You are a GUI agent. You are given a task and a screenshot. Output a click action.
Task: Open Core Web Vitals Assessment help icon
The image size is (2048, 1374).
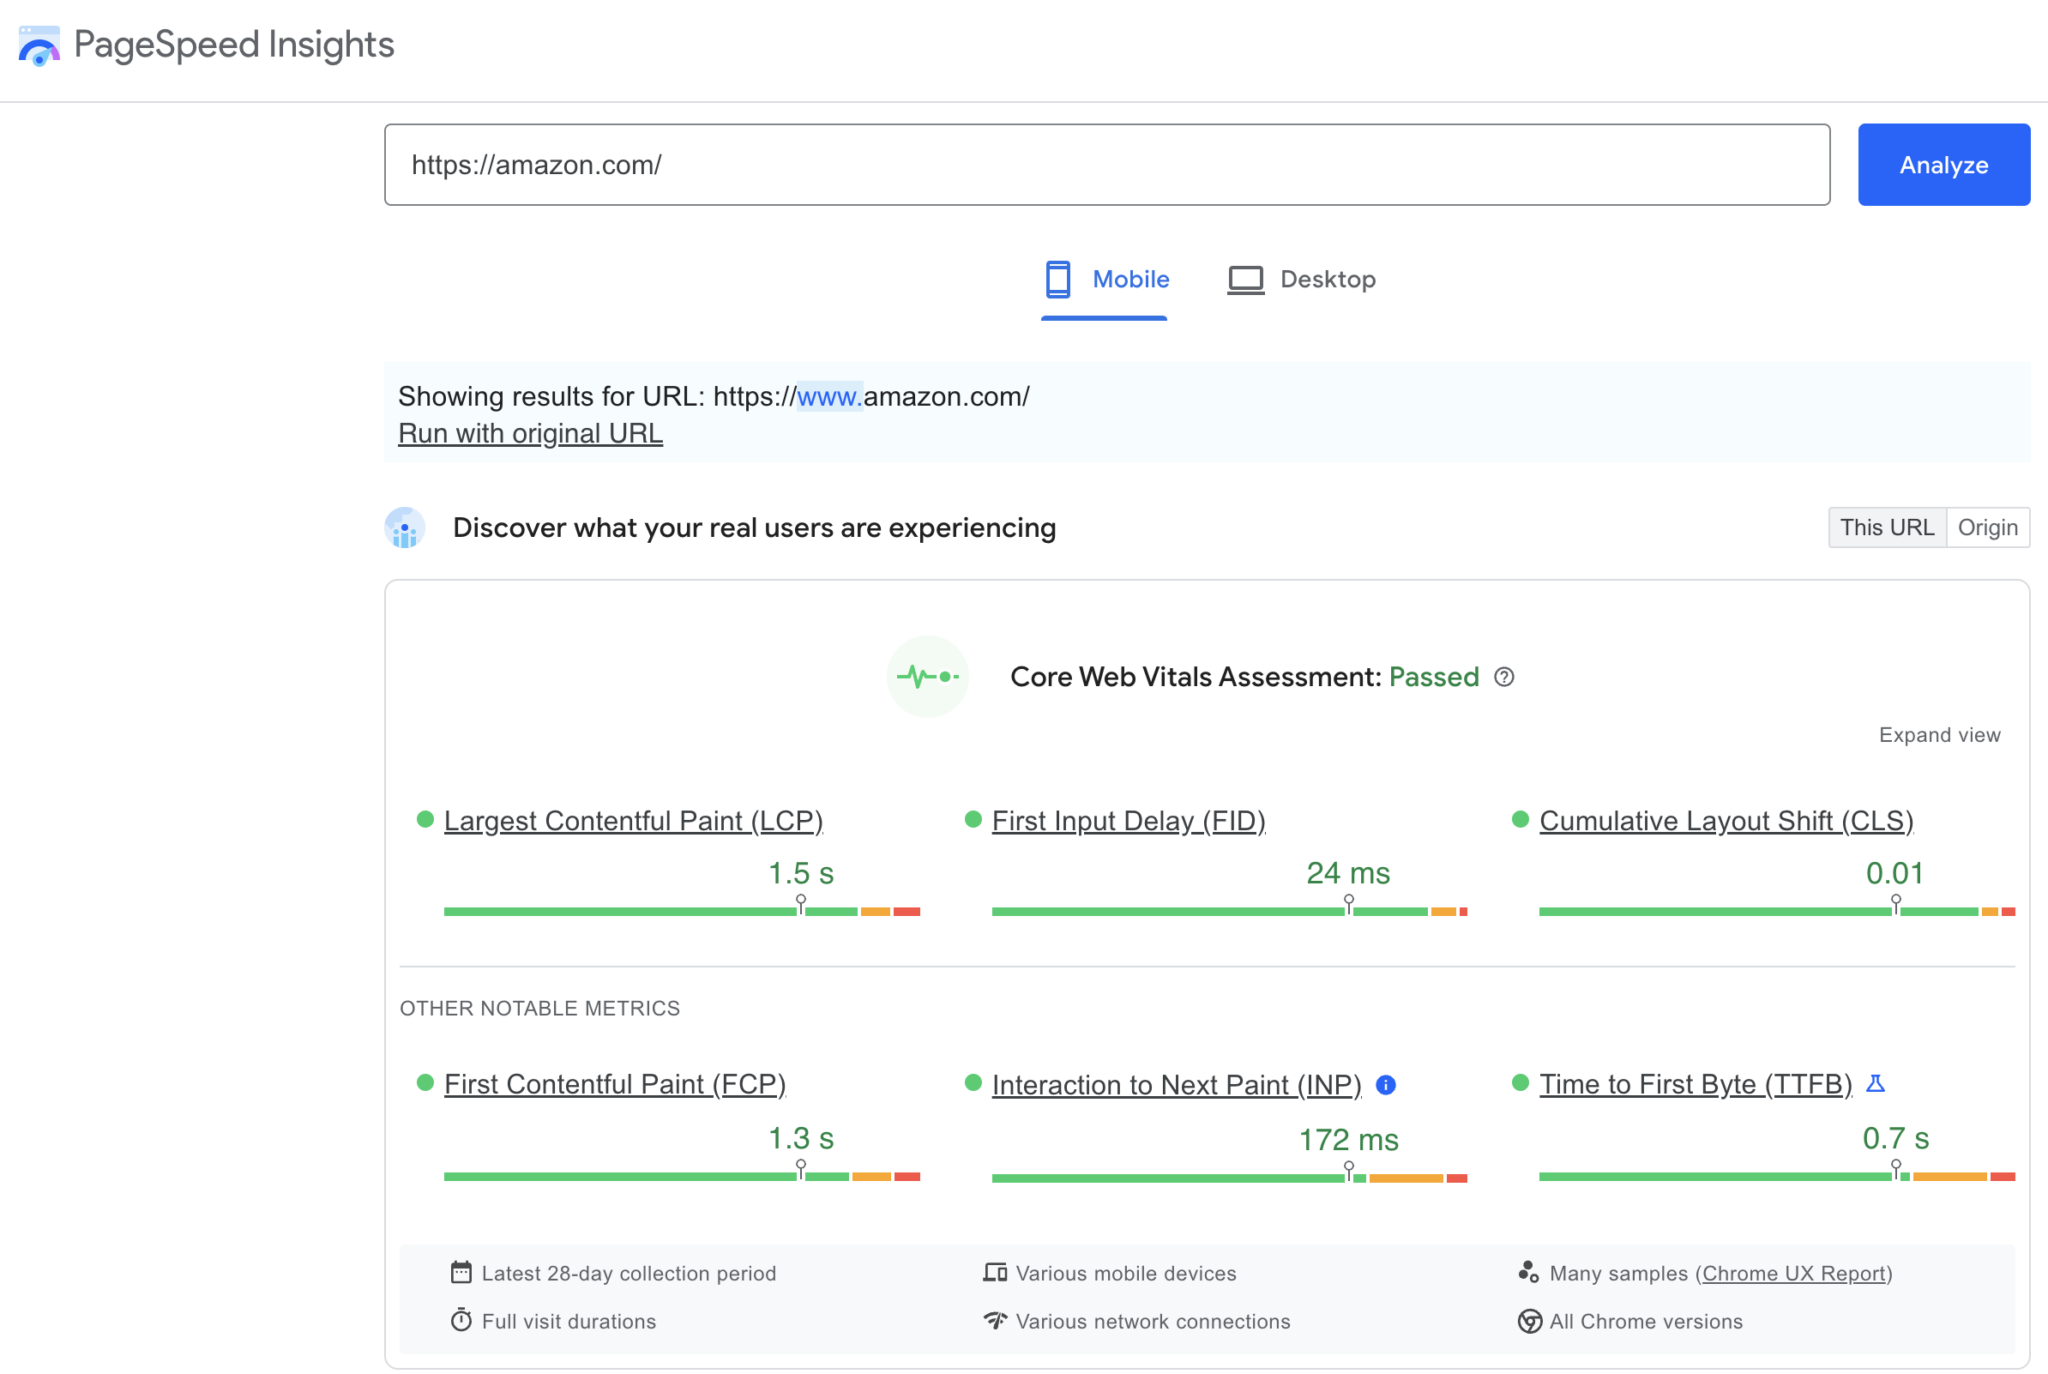coord(1504,677)
